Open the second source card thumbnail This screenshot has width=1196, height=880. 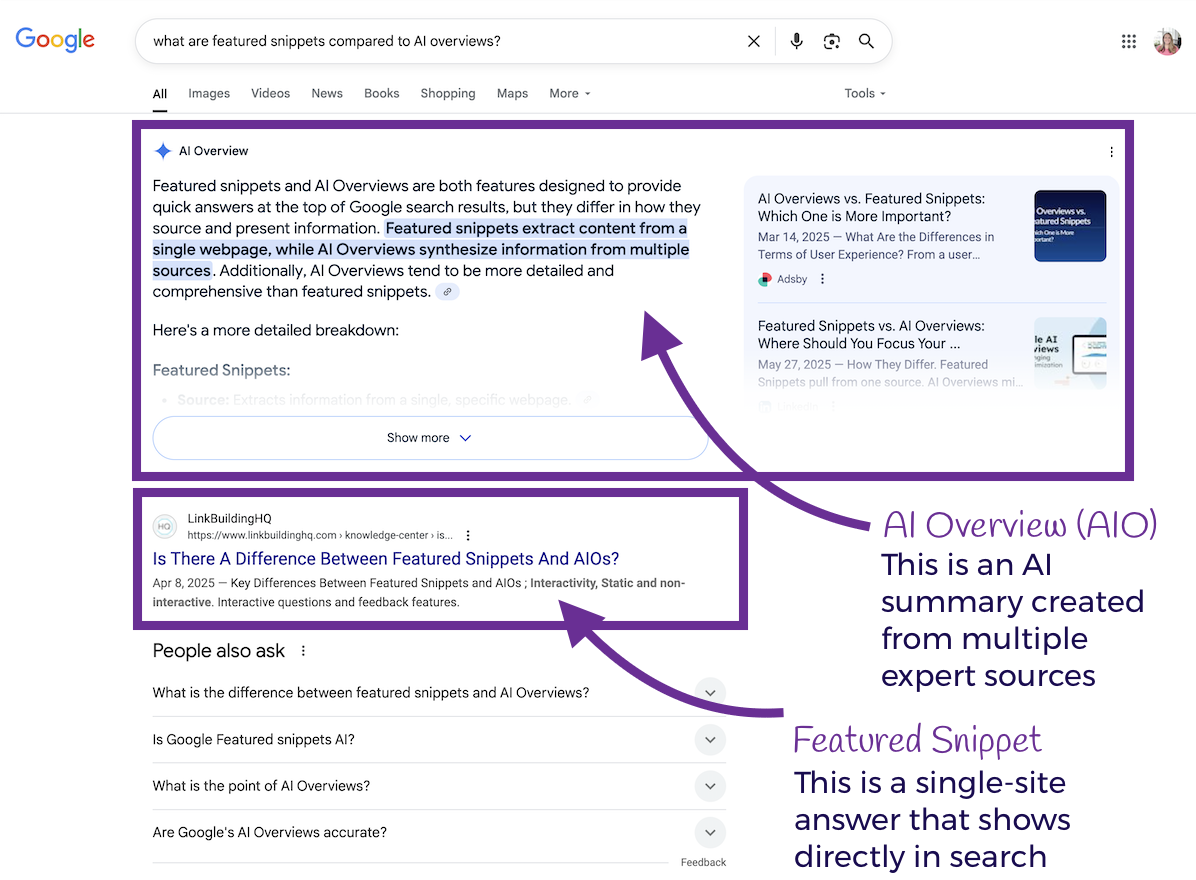point(1070,353)
